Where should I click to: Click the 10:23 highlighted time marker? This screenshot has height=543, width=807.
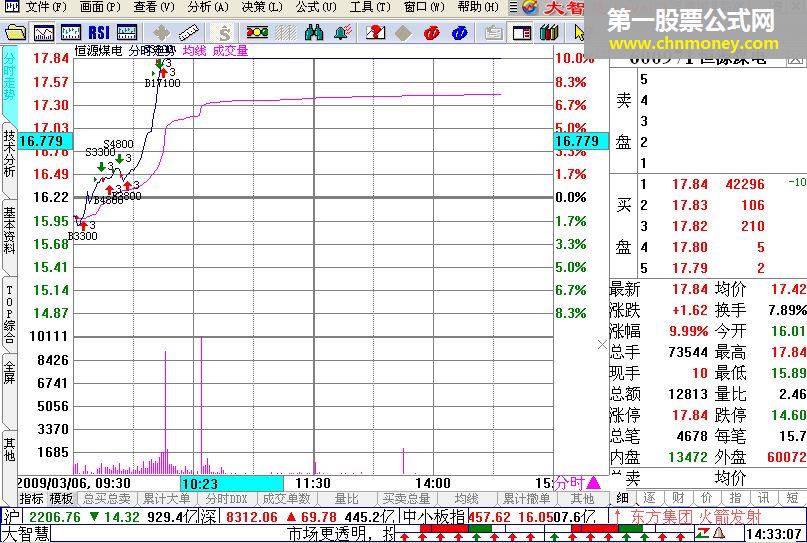click(x=232, y=484)
